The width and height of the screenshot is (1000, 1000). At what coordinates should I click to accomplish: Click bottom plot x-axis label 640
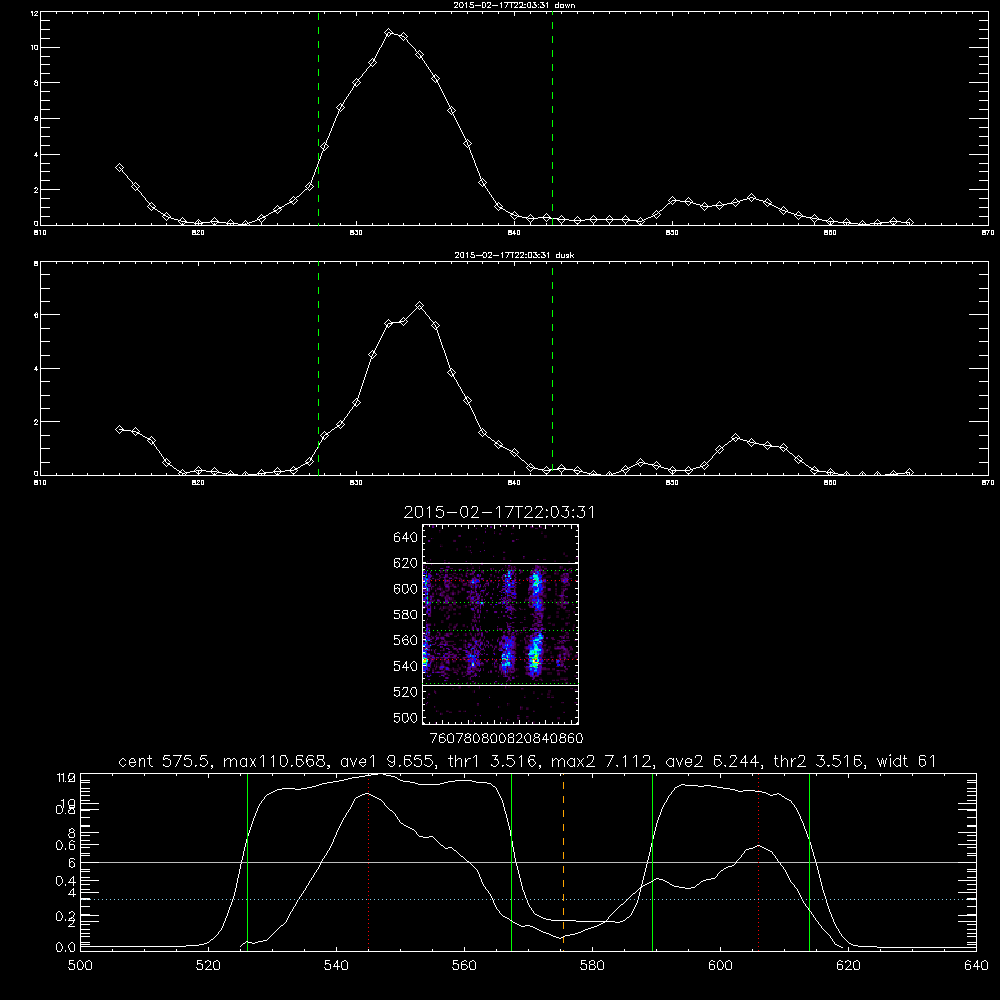pyautogui.click(x=976, y=966)
